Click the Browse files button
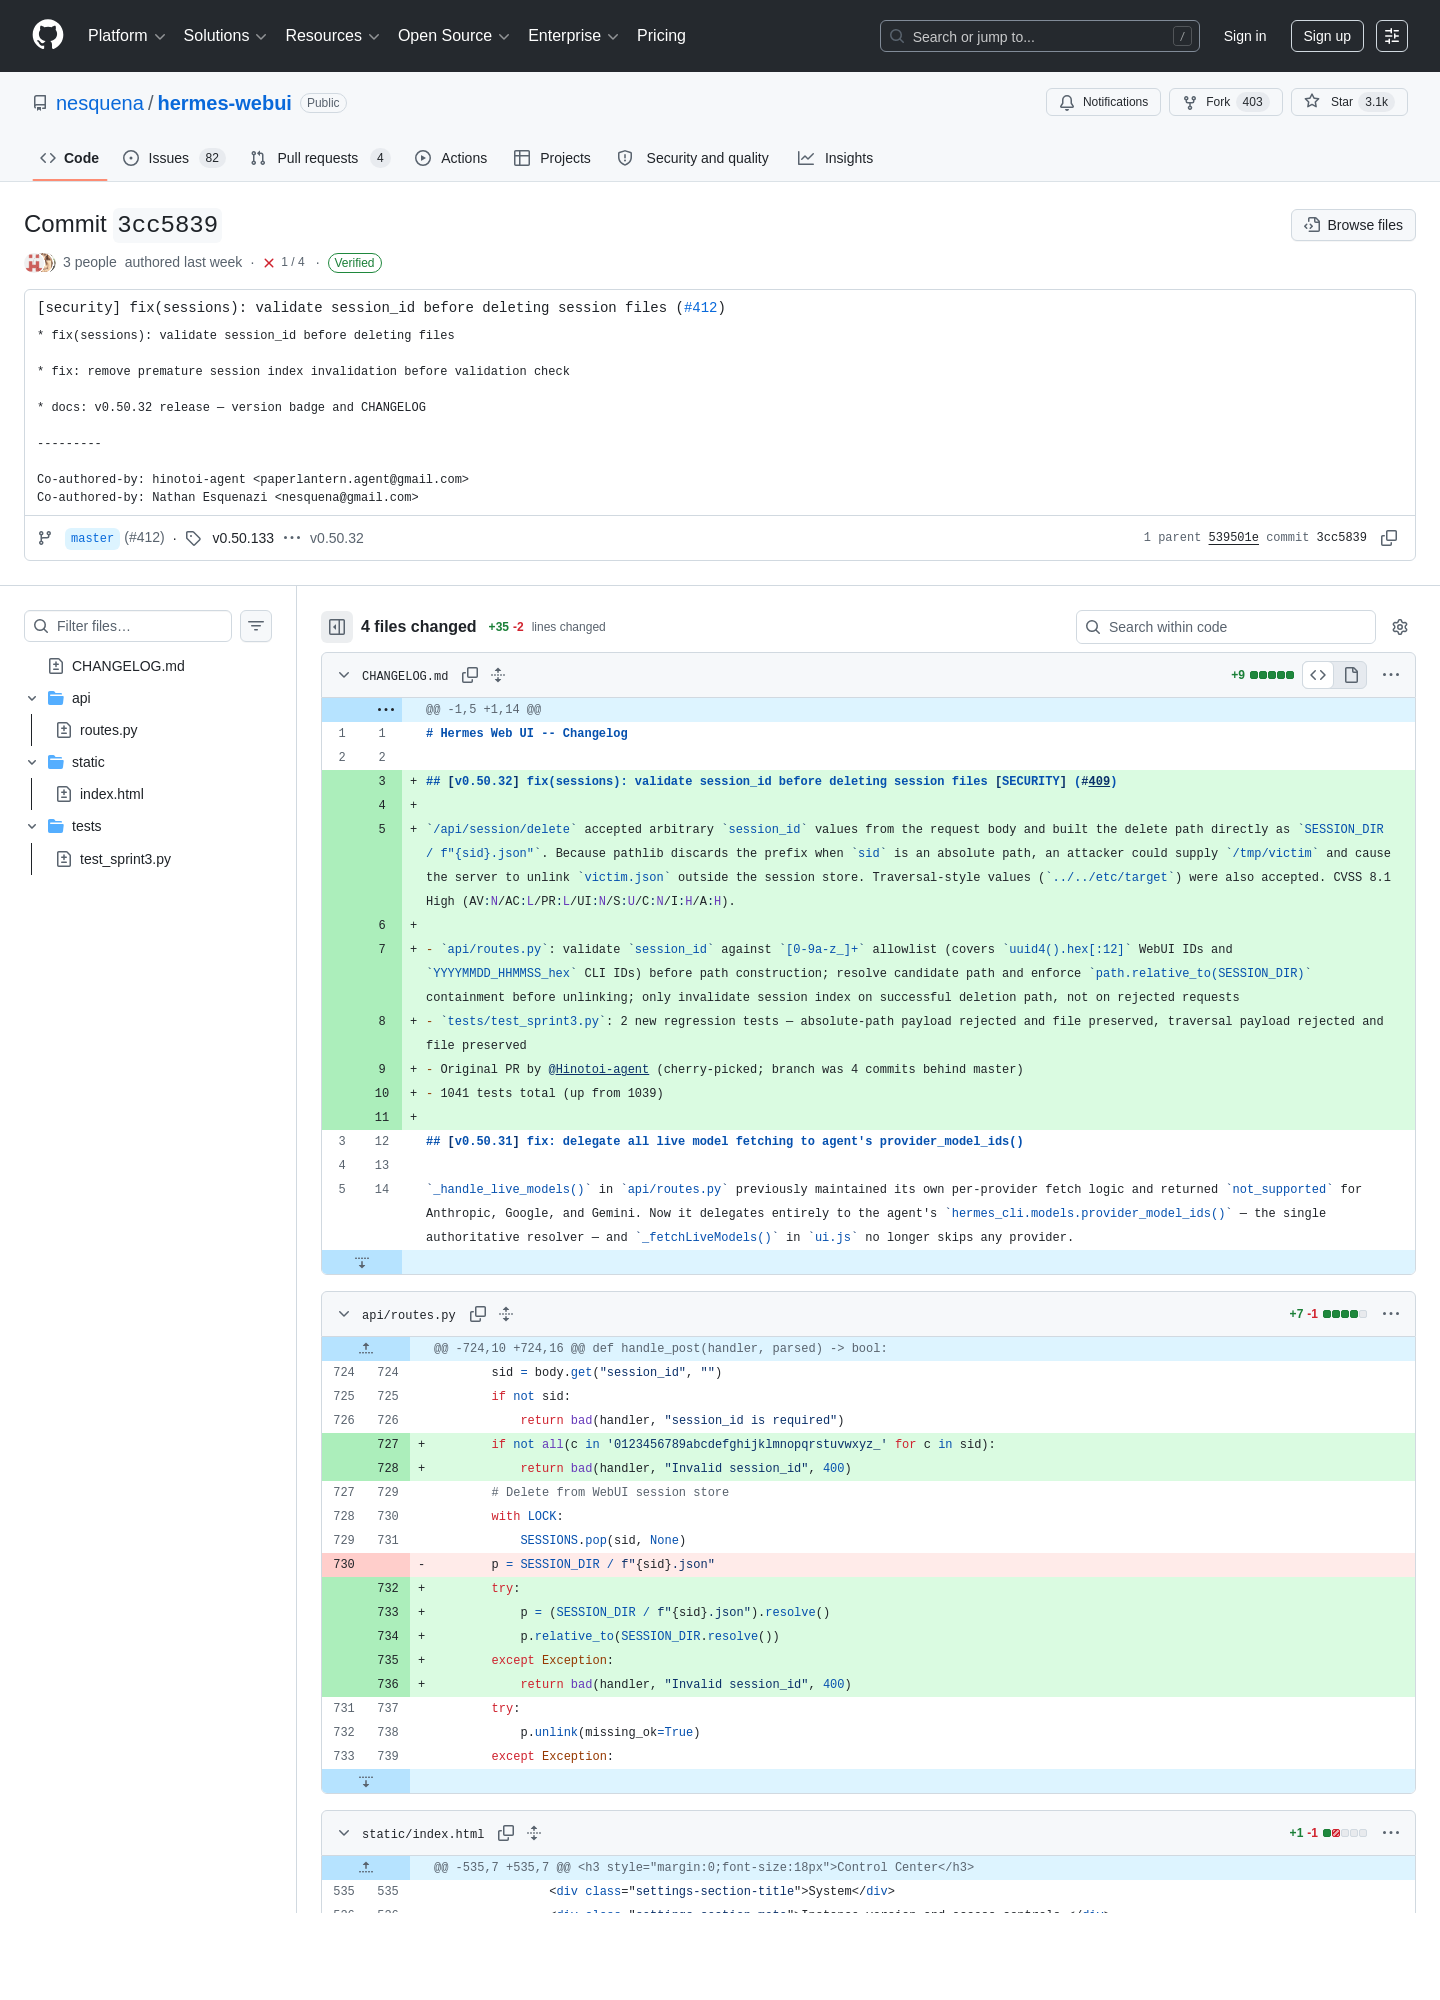This screenshot has height=2000, width=1440. (1353, 225)
